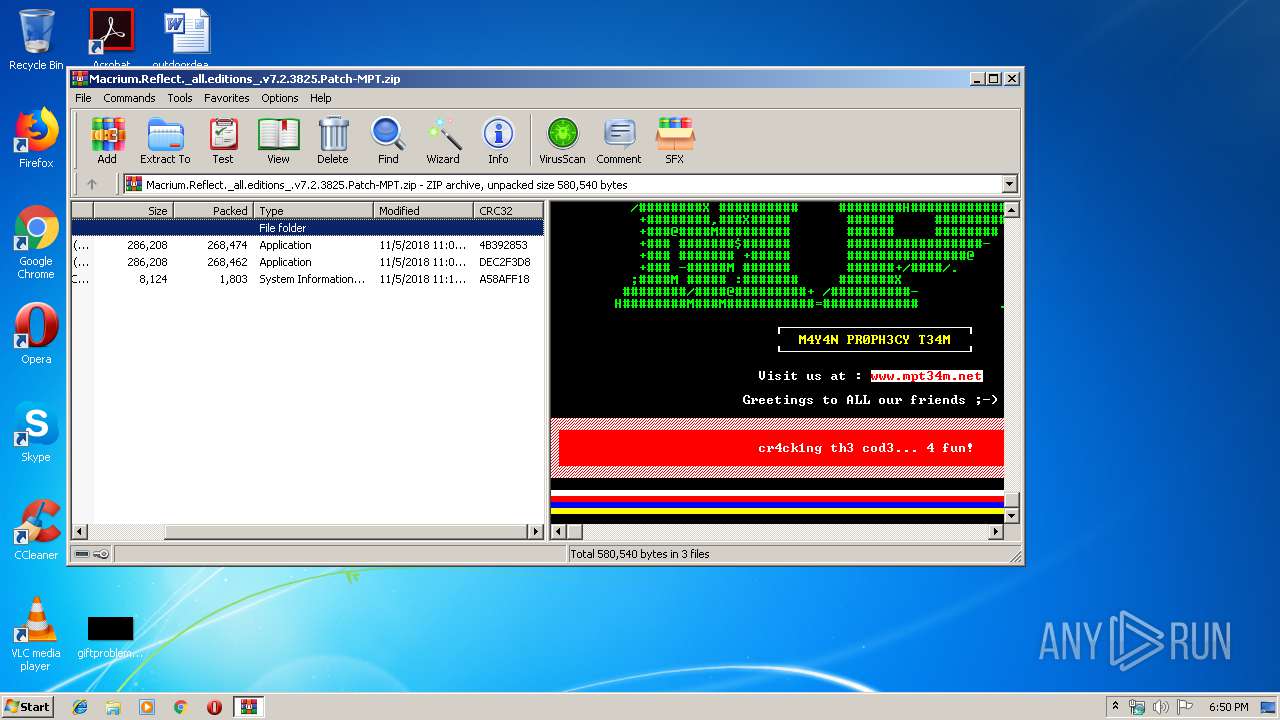The width and height of the screenshot is (1280, 720).
Task: Open the Skype desktop shortcut
Action: click(36, 432)
